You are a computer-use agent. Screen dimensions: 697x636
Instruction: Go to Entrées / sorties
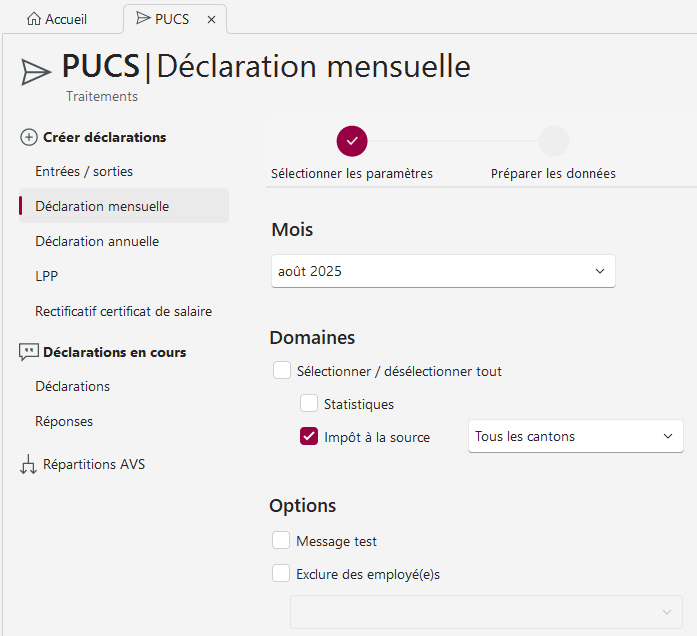tap(84, 171)
